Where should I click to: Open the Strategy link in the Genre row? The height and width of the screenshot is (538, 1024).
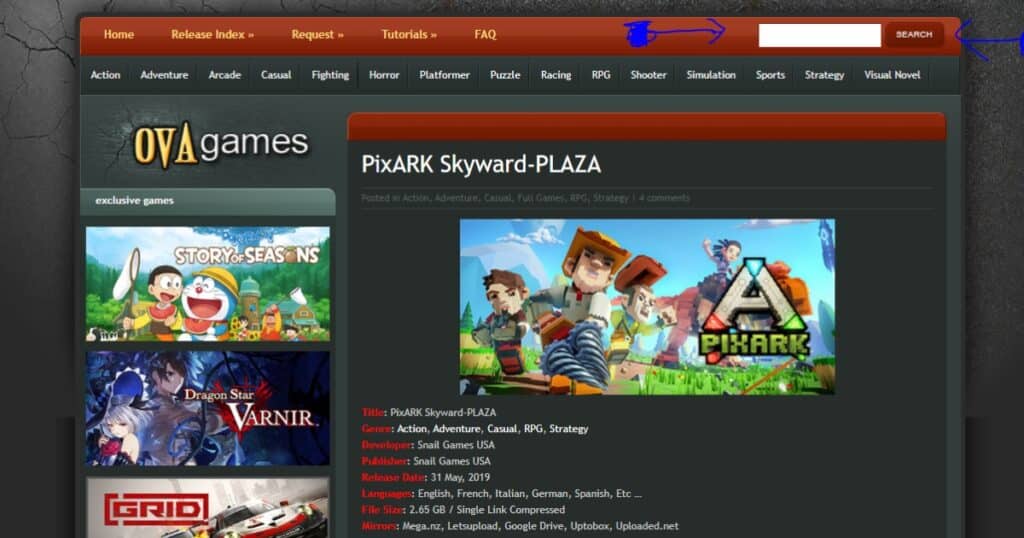click(x=568, y=429)
